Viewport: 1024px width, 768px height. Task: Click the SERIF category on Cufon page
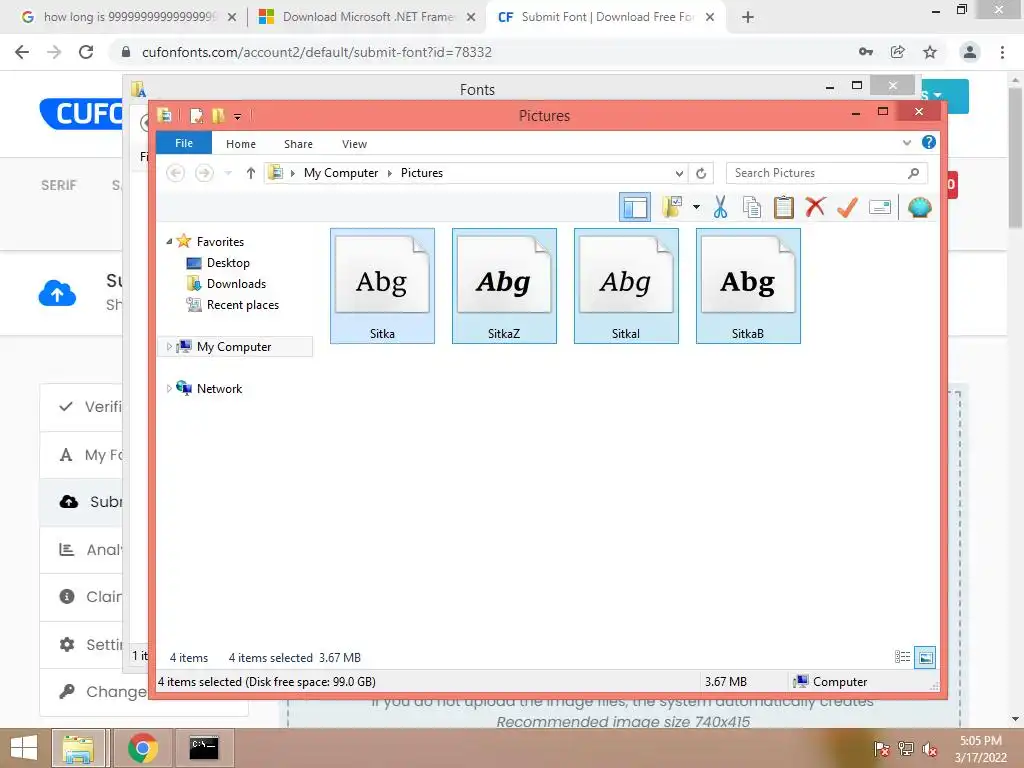59,185
